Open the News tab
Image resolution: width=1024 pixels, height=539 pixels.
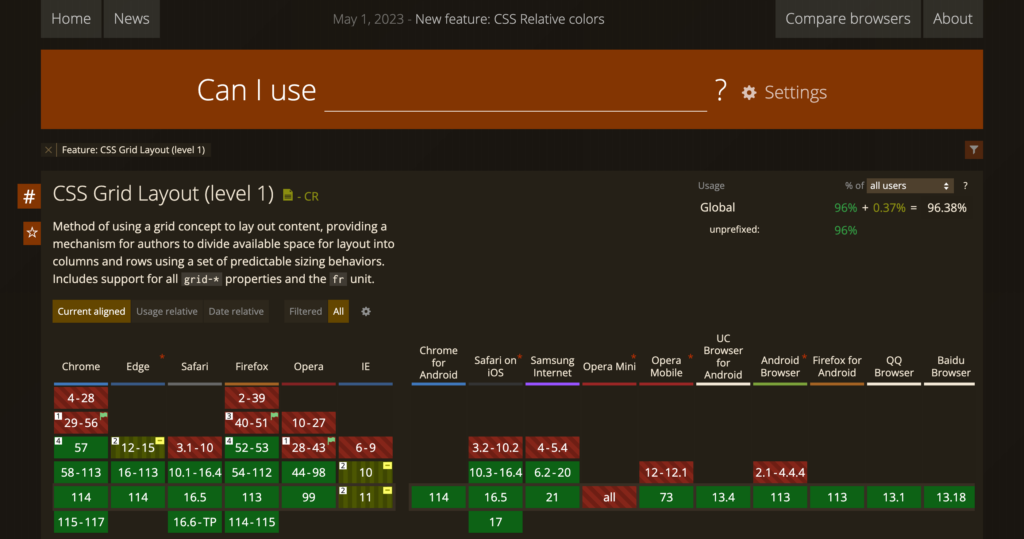tap(131, 19)
